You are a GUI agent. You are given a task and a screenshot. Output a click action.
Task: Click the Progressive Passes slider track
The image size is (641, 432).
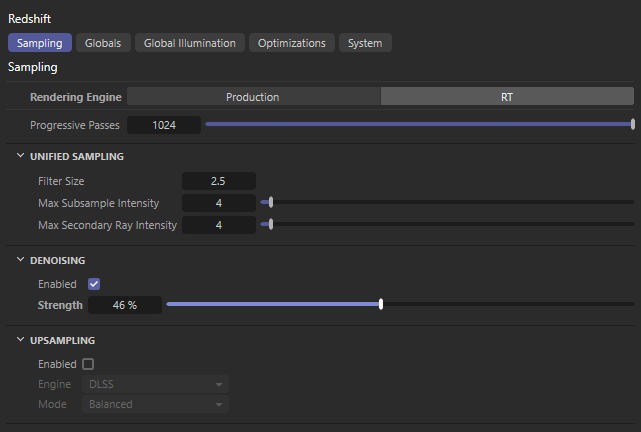pyautogui.click(x=420, y=125)
